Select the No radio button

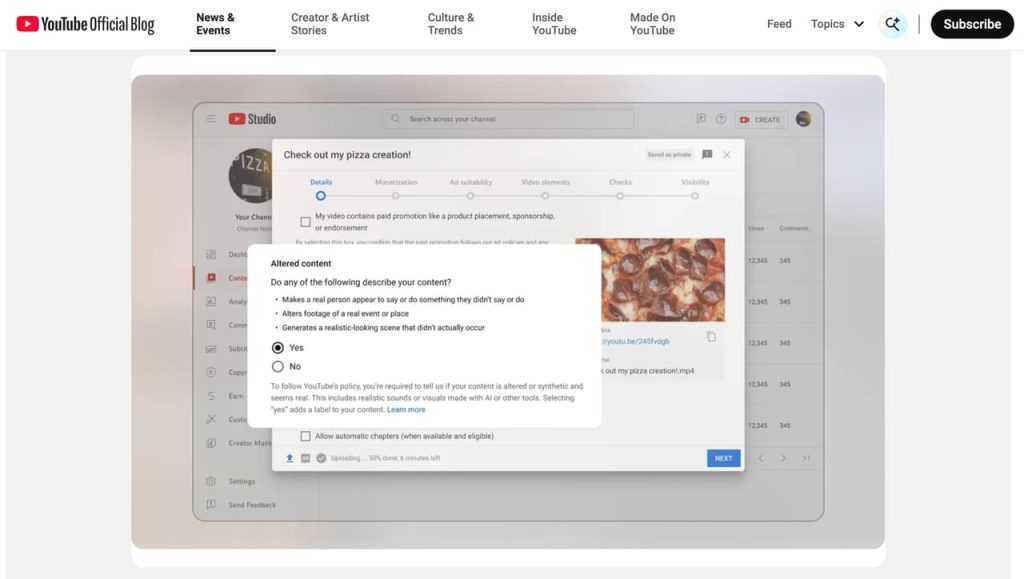(x=278, y=366)
